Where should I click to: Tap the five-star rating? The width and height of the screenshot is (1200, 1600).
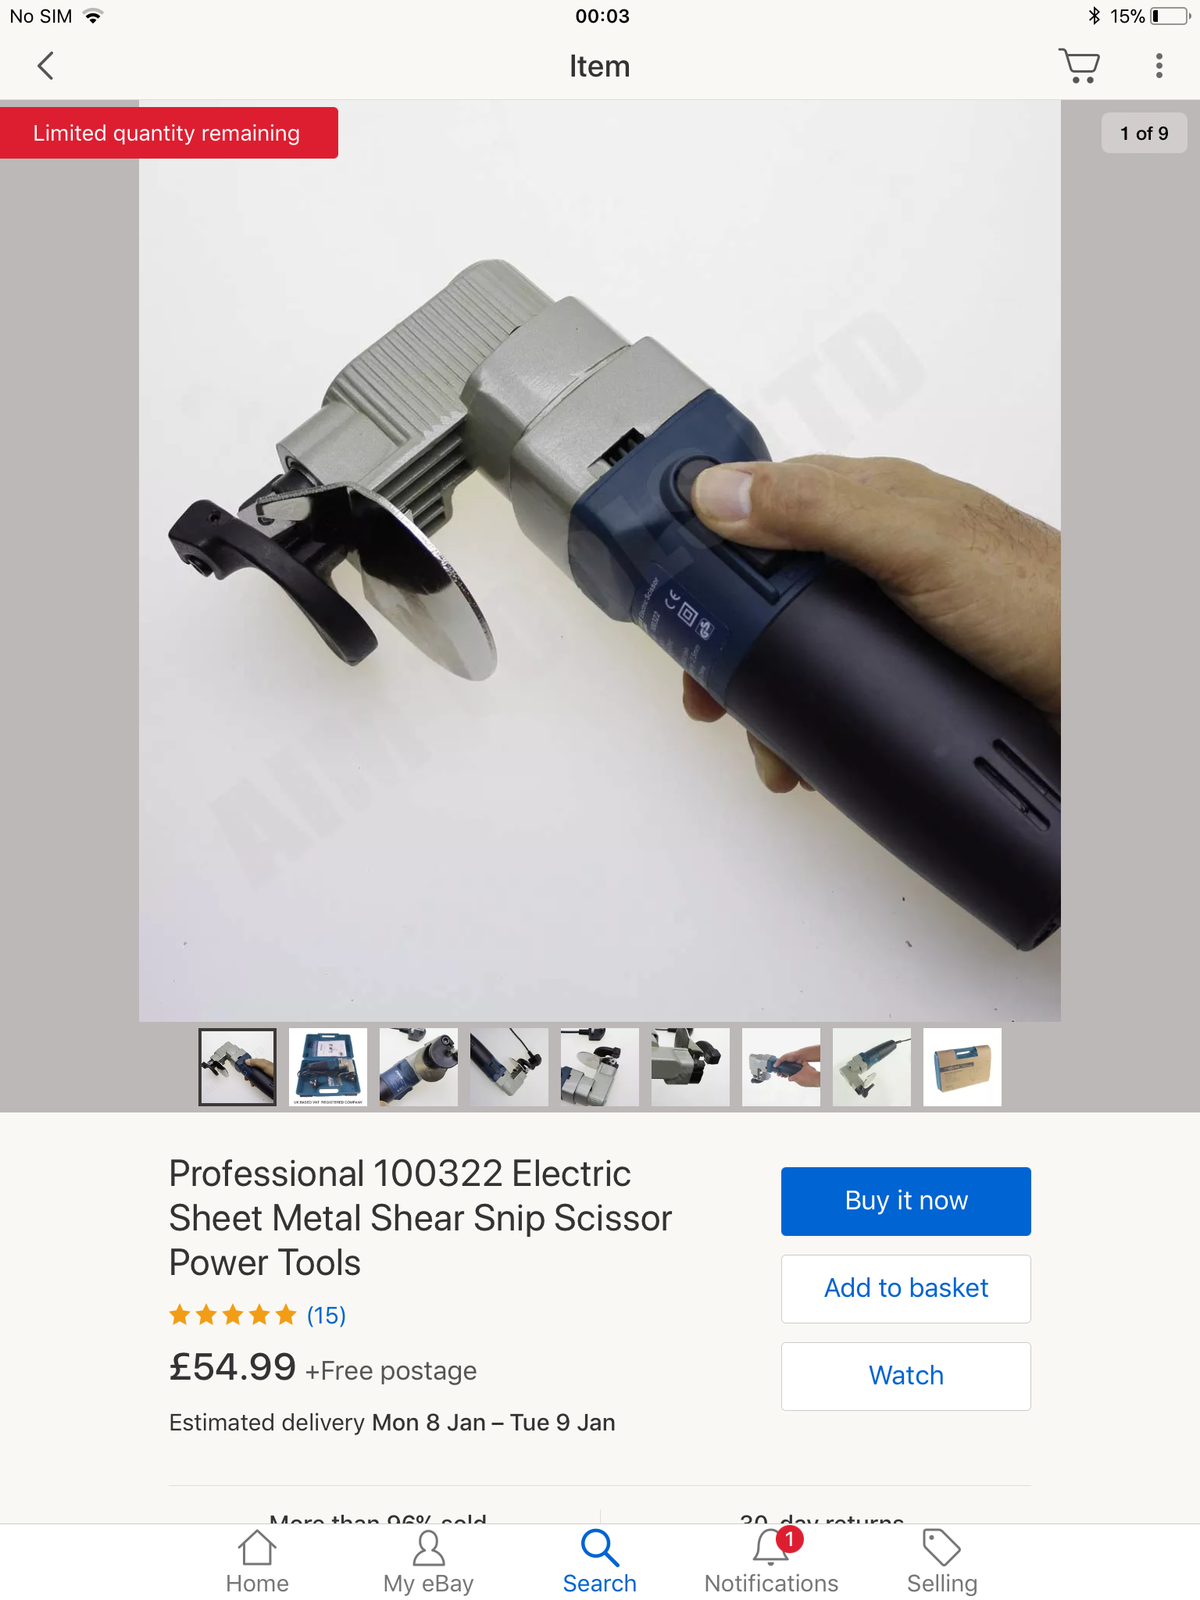(x=233, y=1315)
